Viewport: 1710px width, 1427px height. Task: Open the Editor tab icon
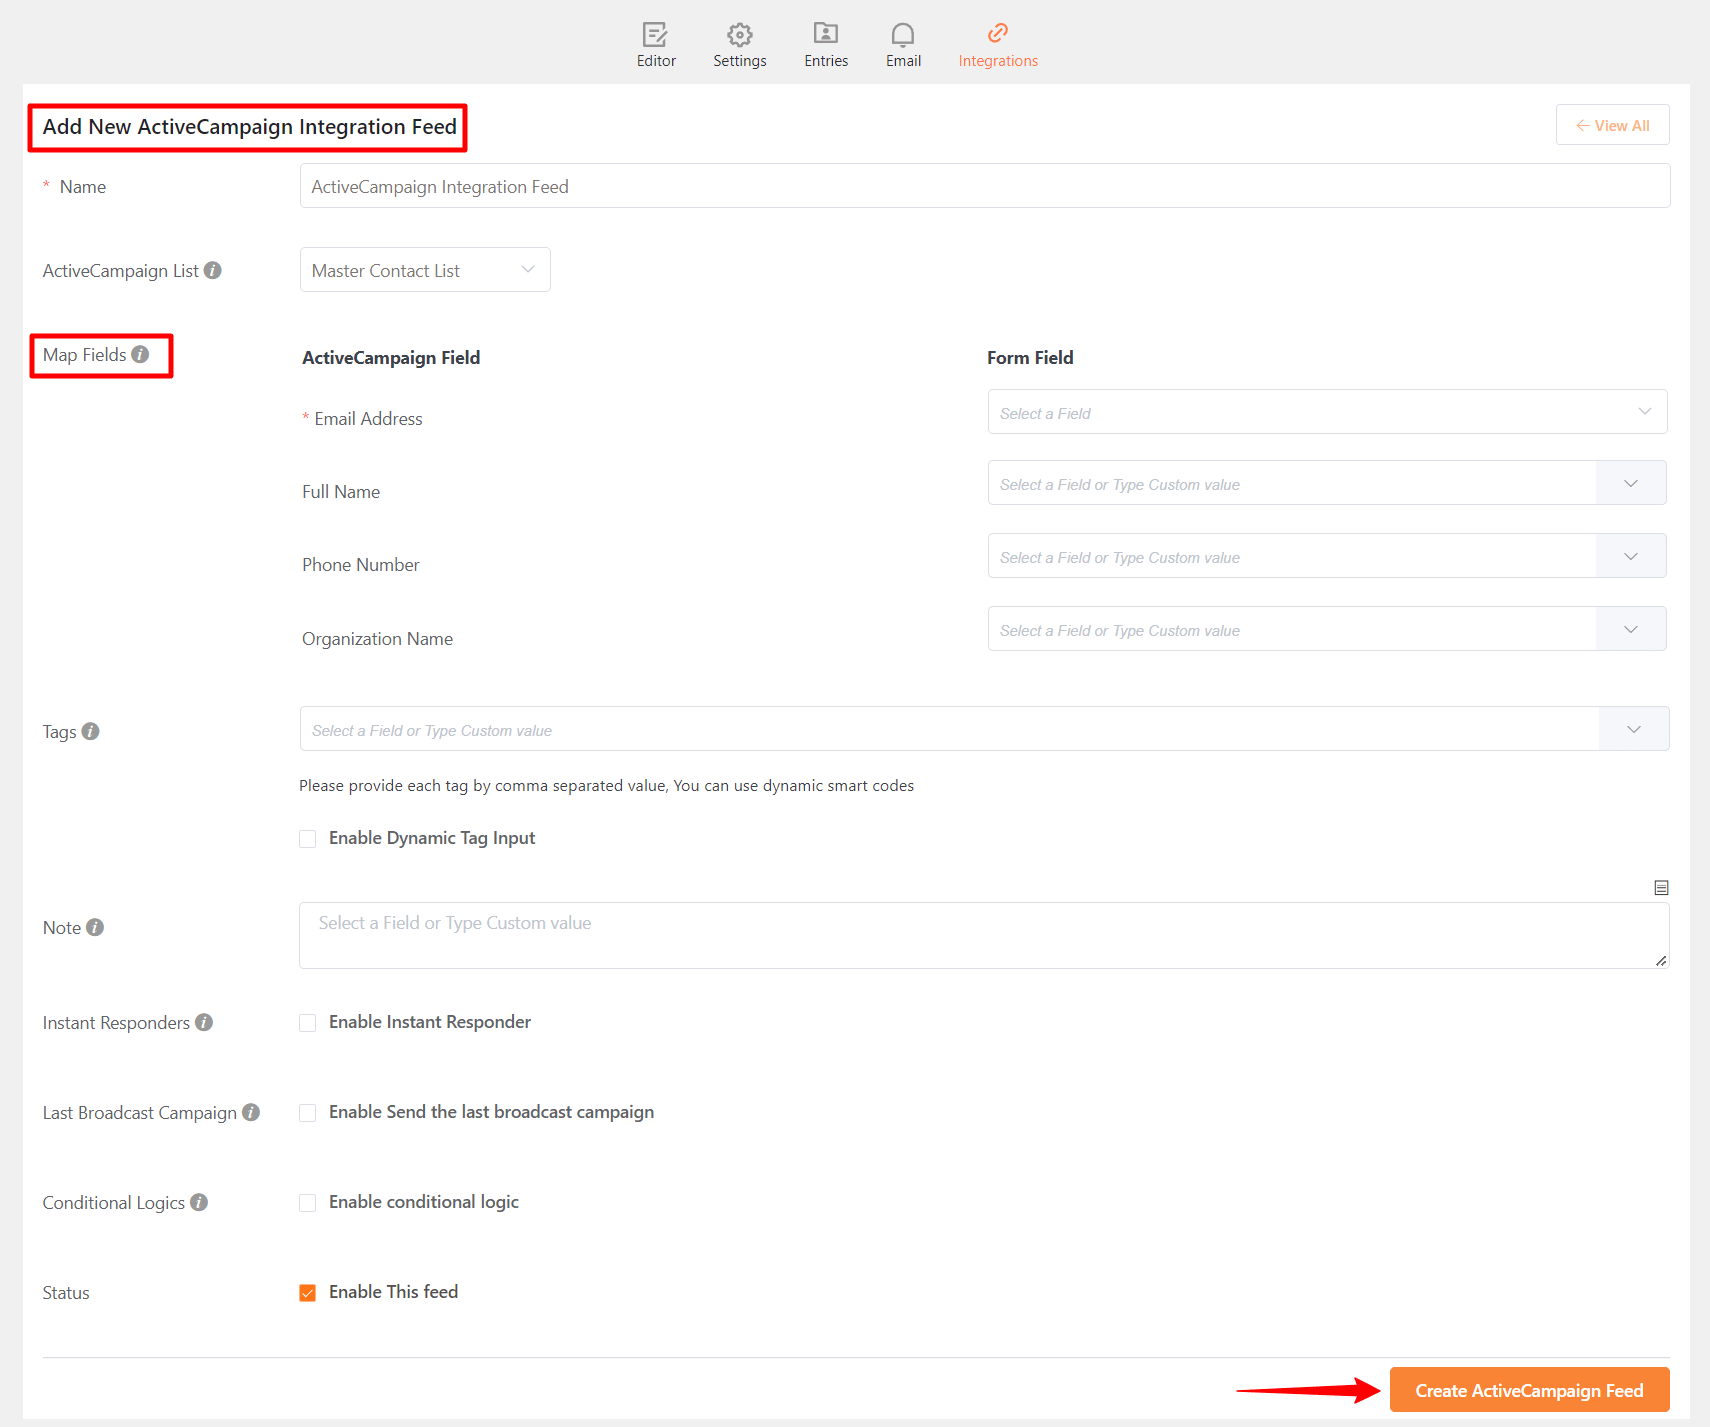(655, 35)
